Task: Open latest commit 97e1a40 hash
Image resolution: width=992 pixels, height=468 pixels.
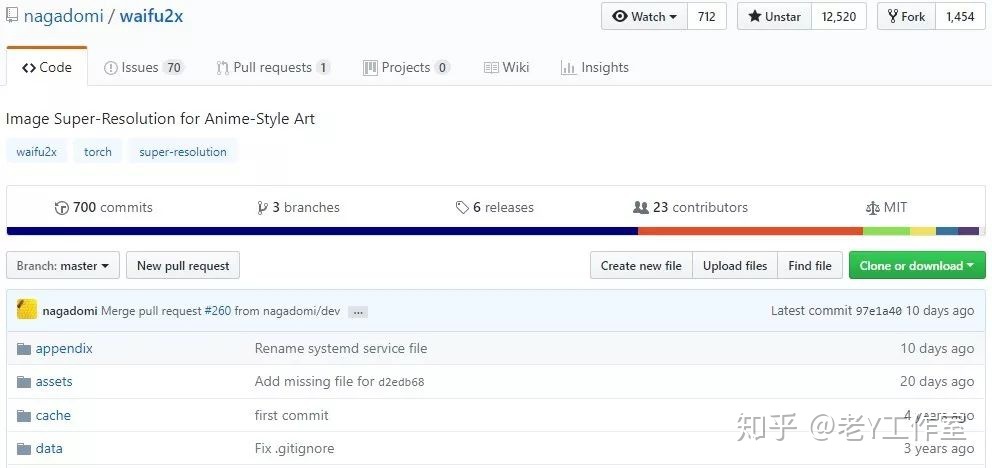Action: (879, 311)
